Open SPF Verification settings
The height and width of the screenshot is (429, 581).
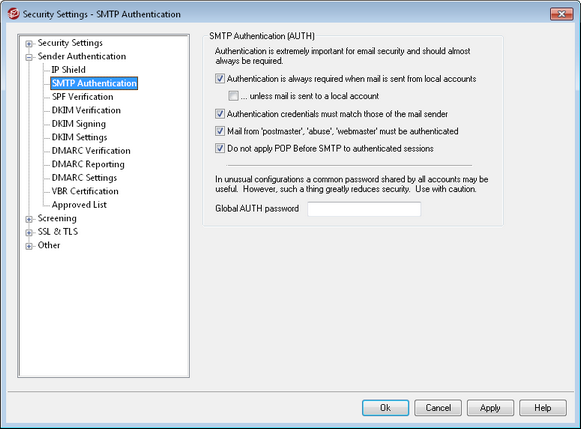click(82, 97)
